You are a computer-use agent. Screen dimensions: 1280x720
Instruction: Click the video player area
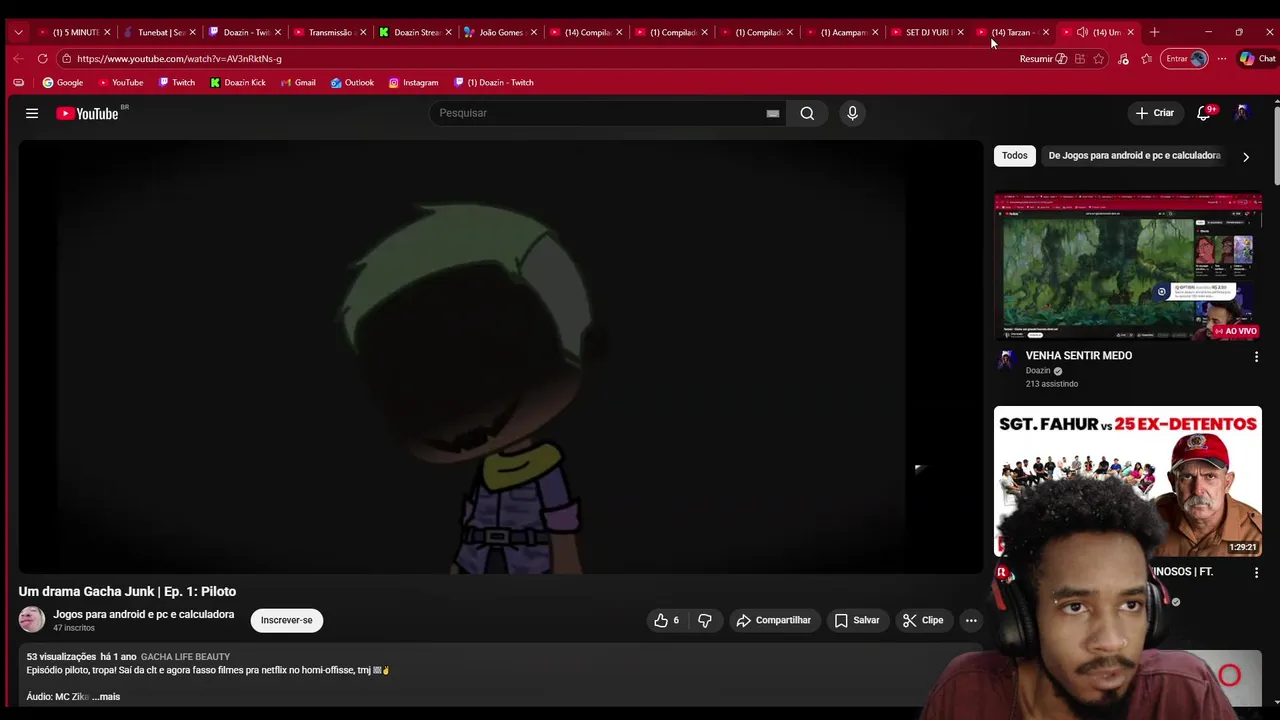(x=500, y=357)
